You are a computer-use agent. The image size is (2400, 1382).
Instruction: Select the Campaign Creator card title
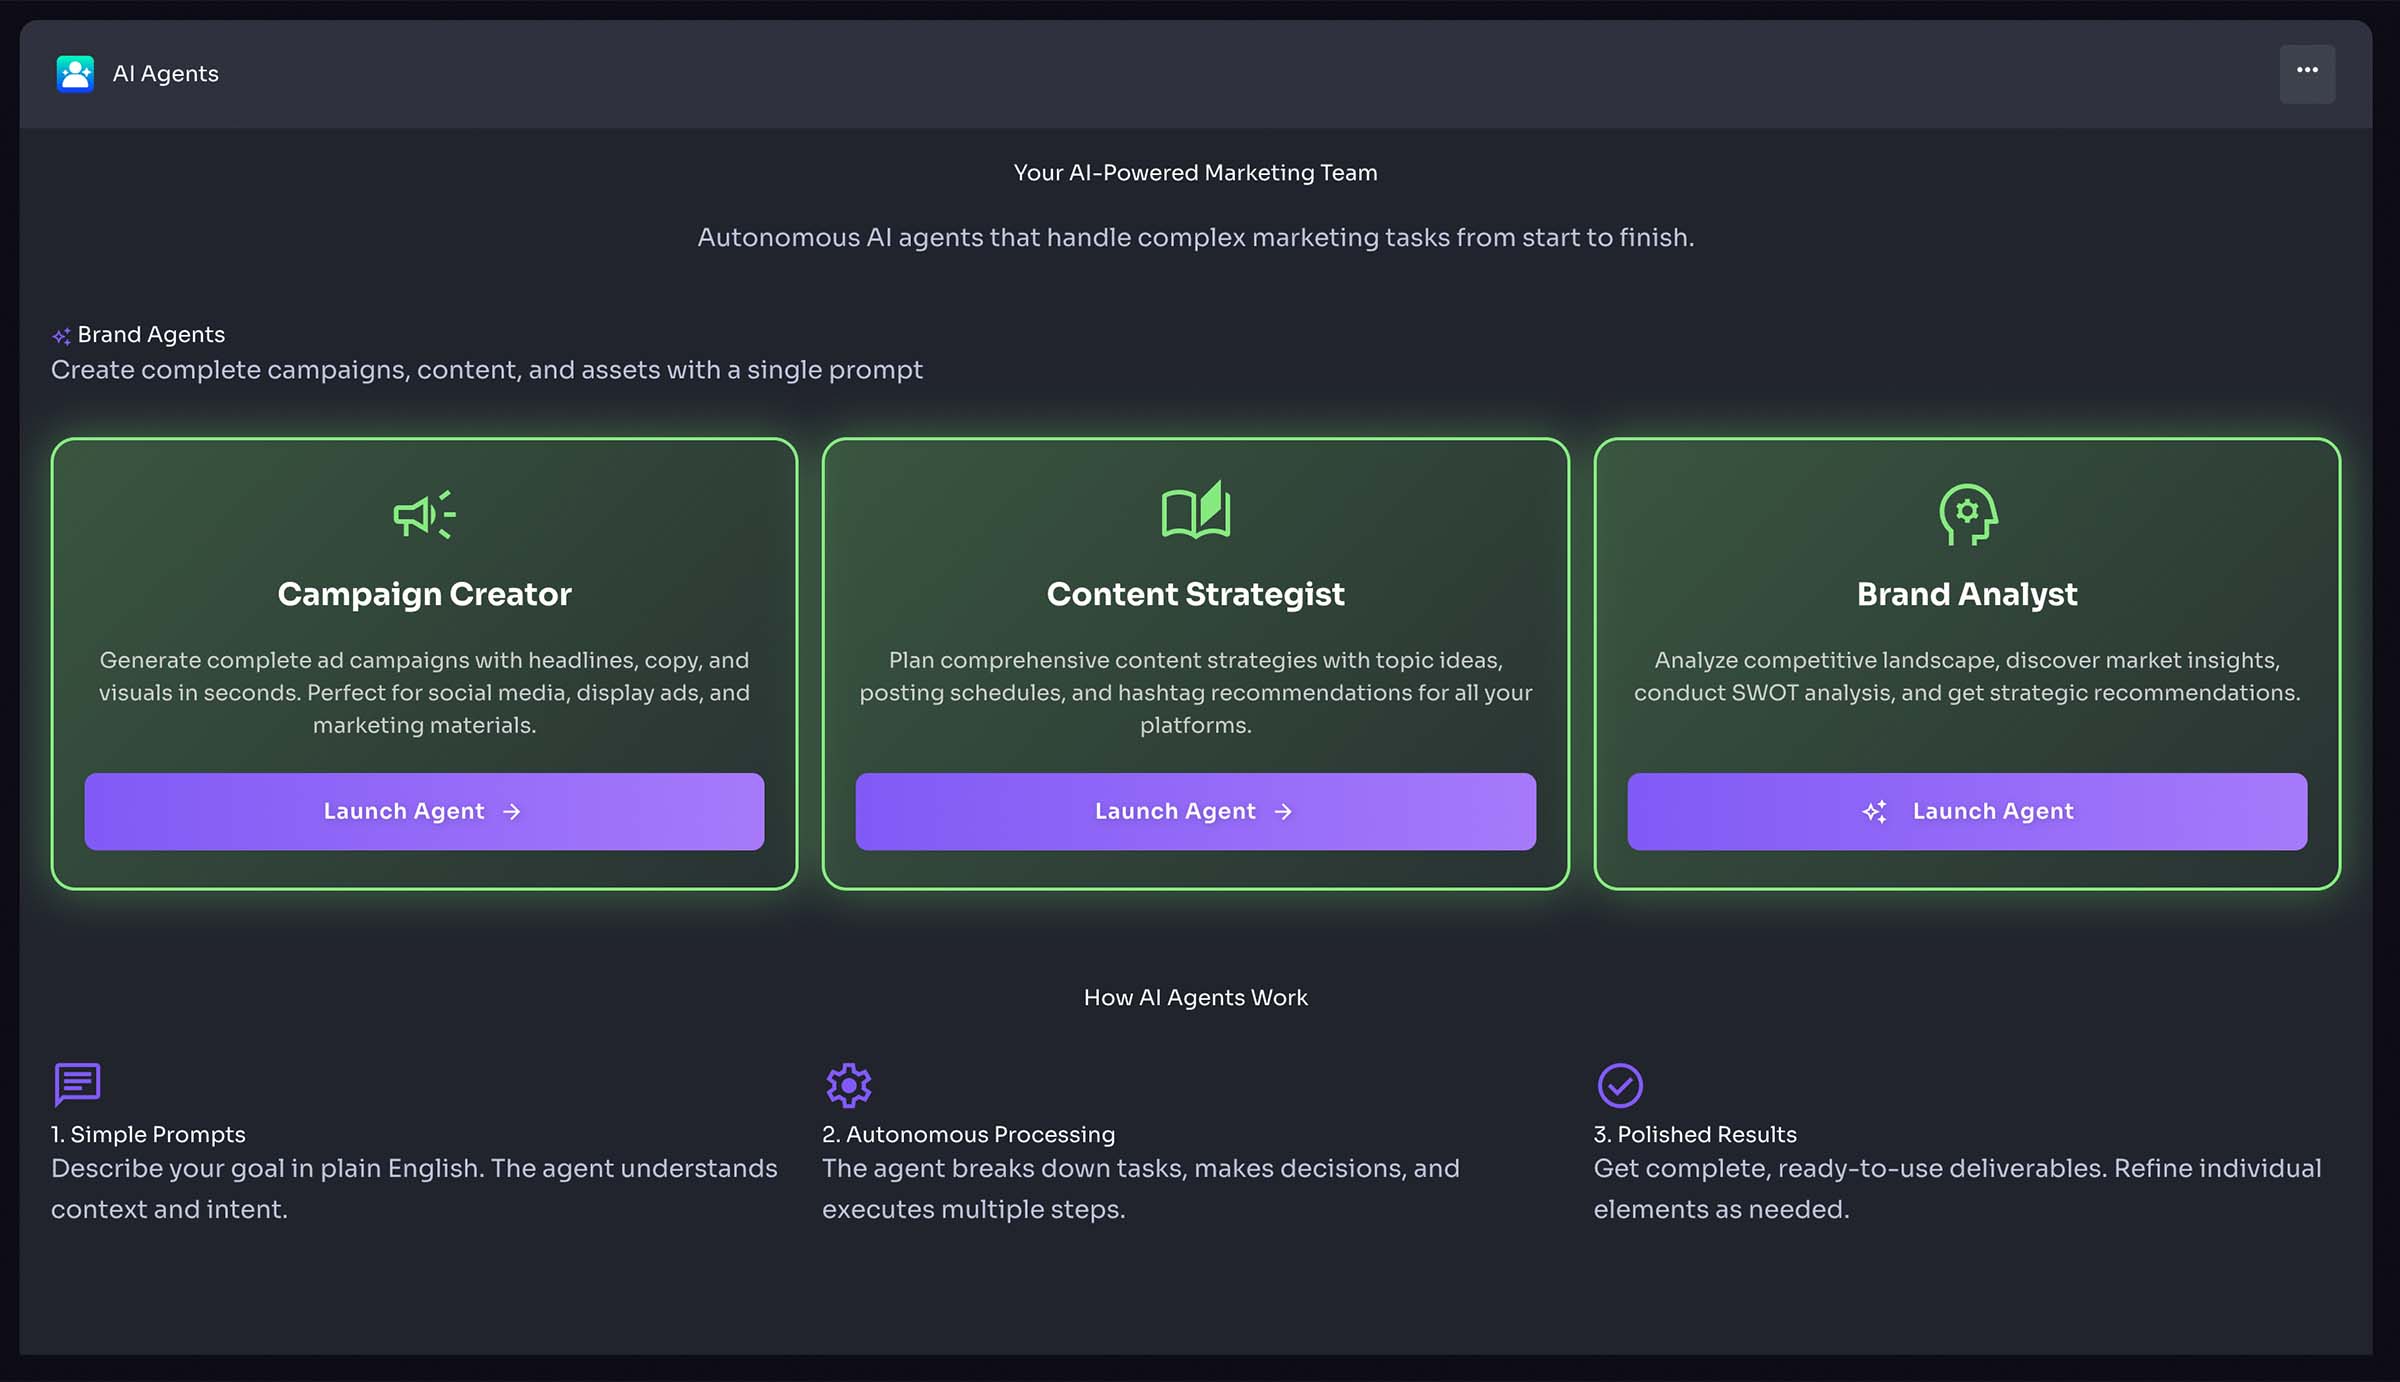pyautogui.click(x=424, y=594)
